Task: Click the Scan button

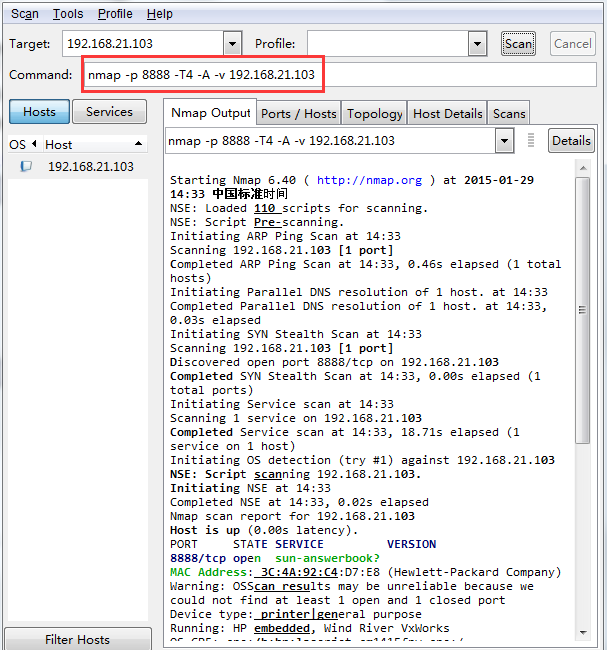Action: (518, 44)
